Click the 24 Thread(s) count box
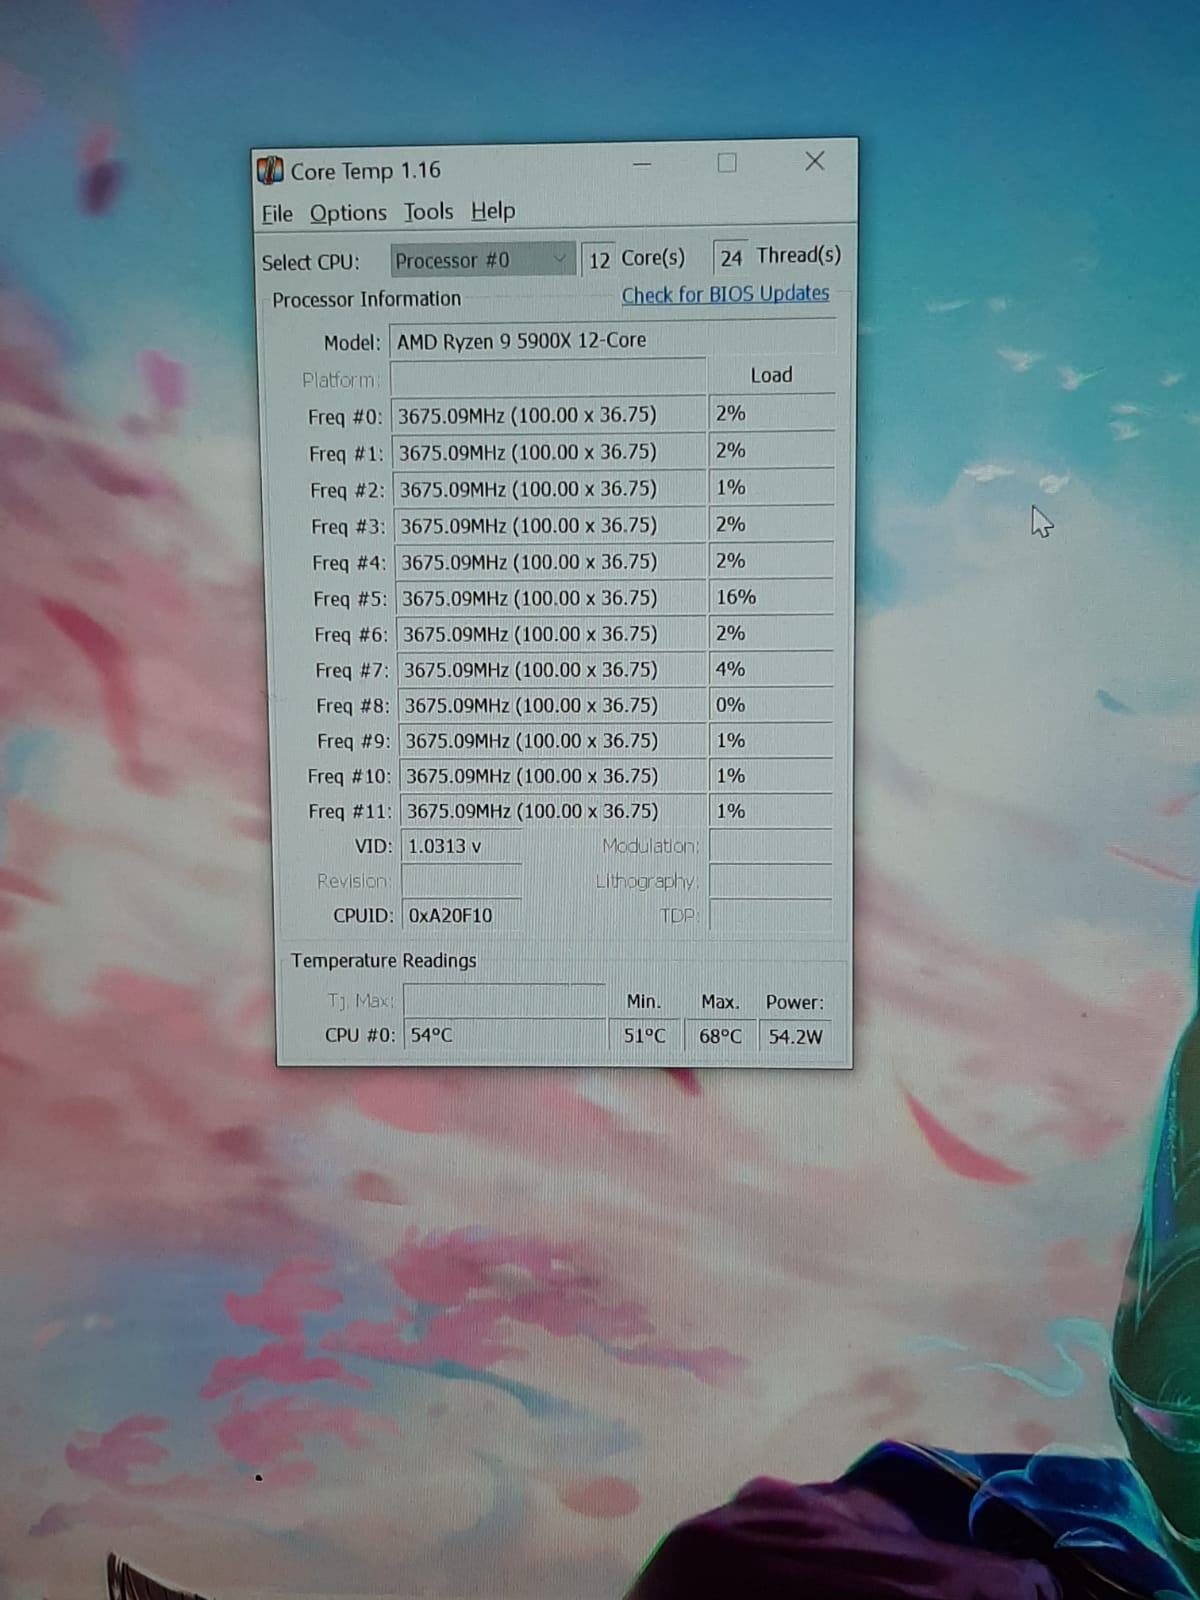Viewport: 1200px width, 1600px height. click(x=730, y=257)
